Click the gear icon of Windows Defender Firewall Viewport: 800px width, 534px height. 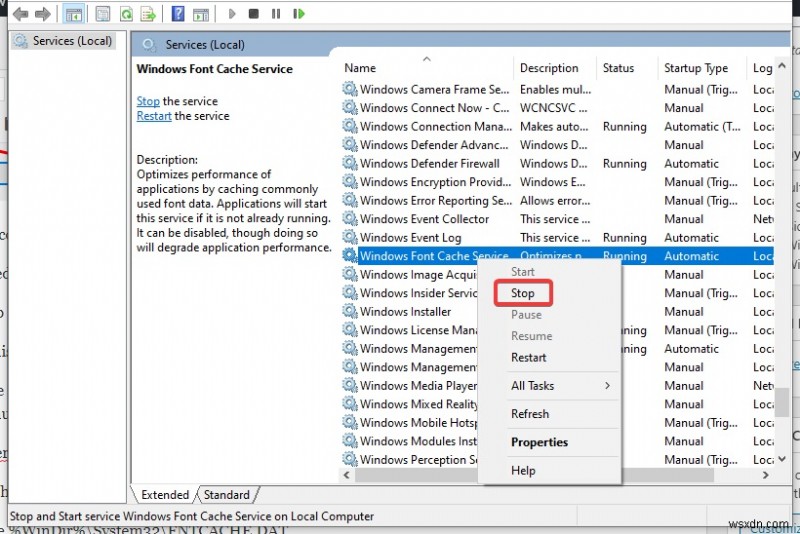[349, 163]
